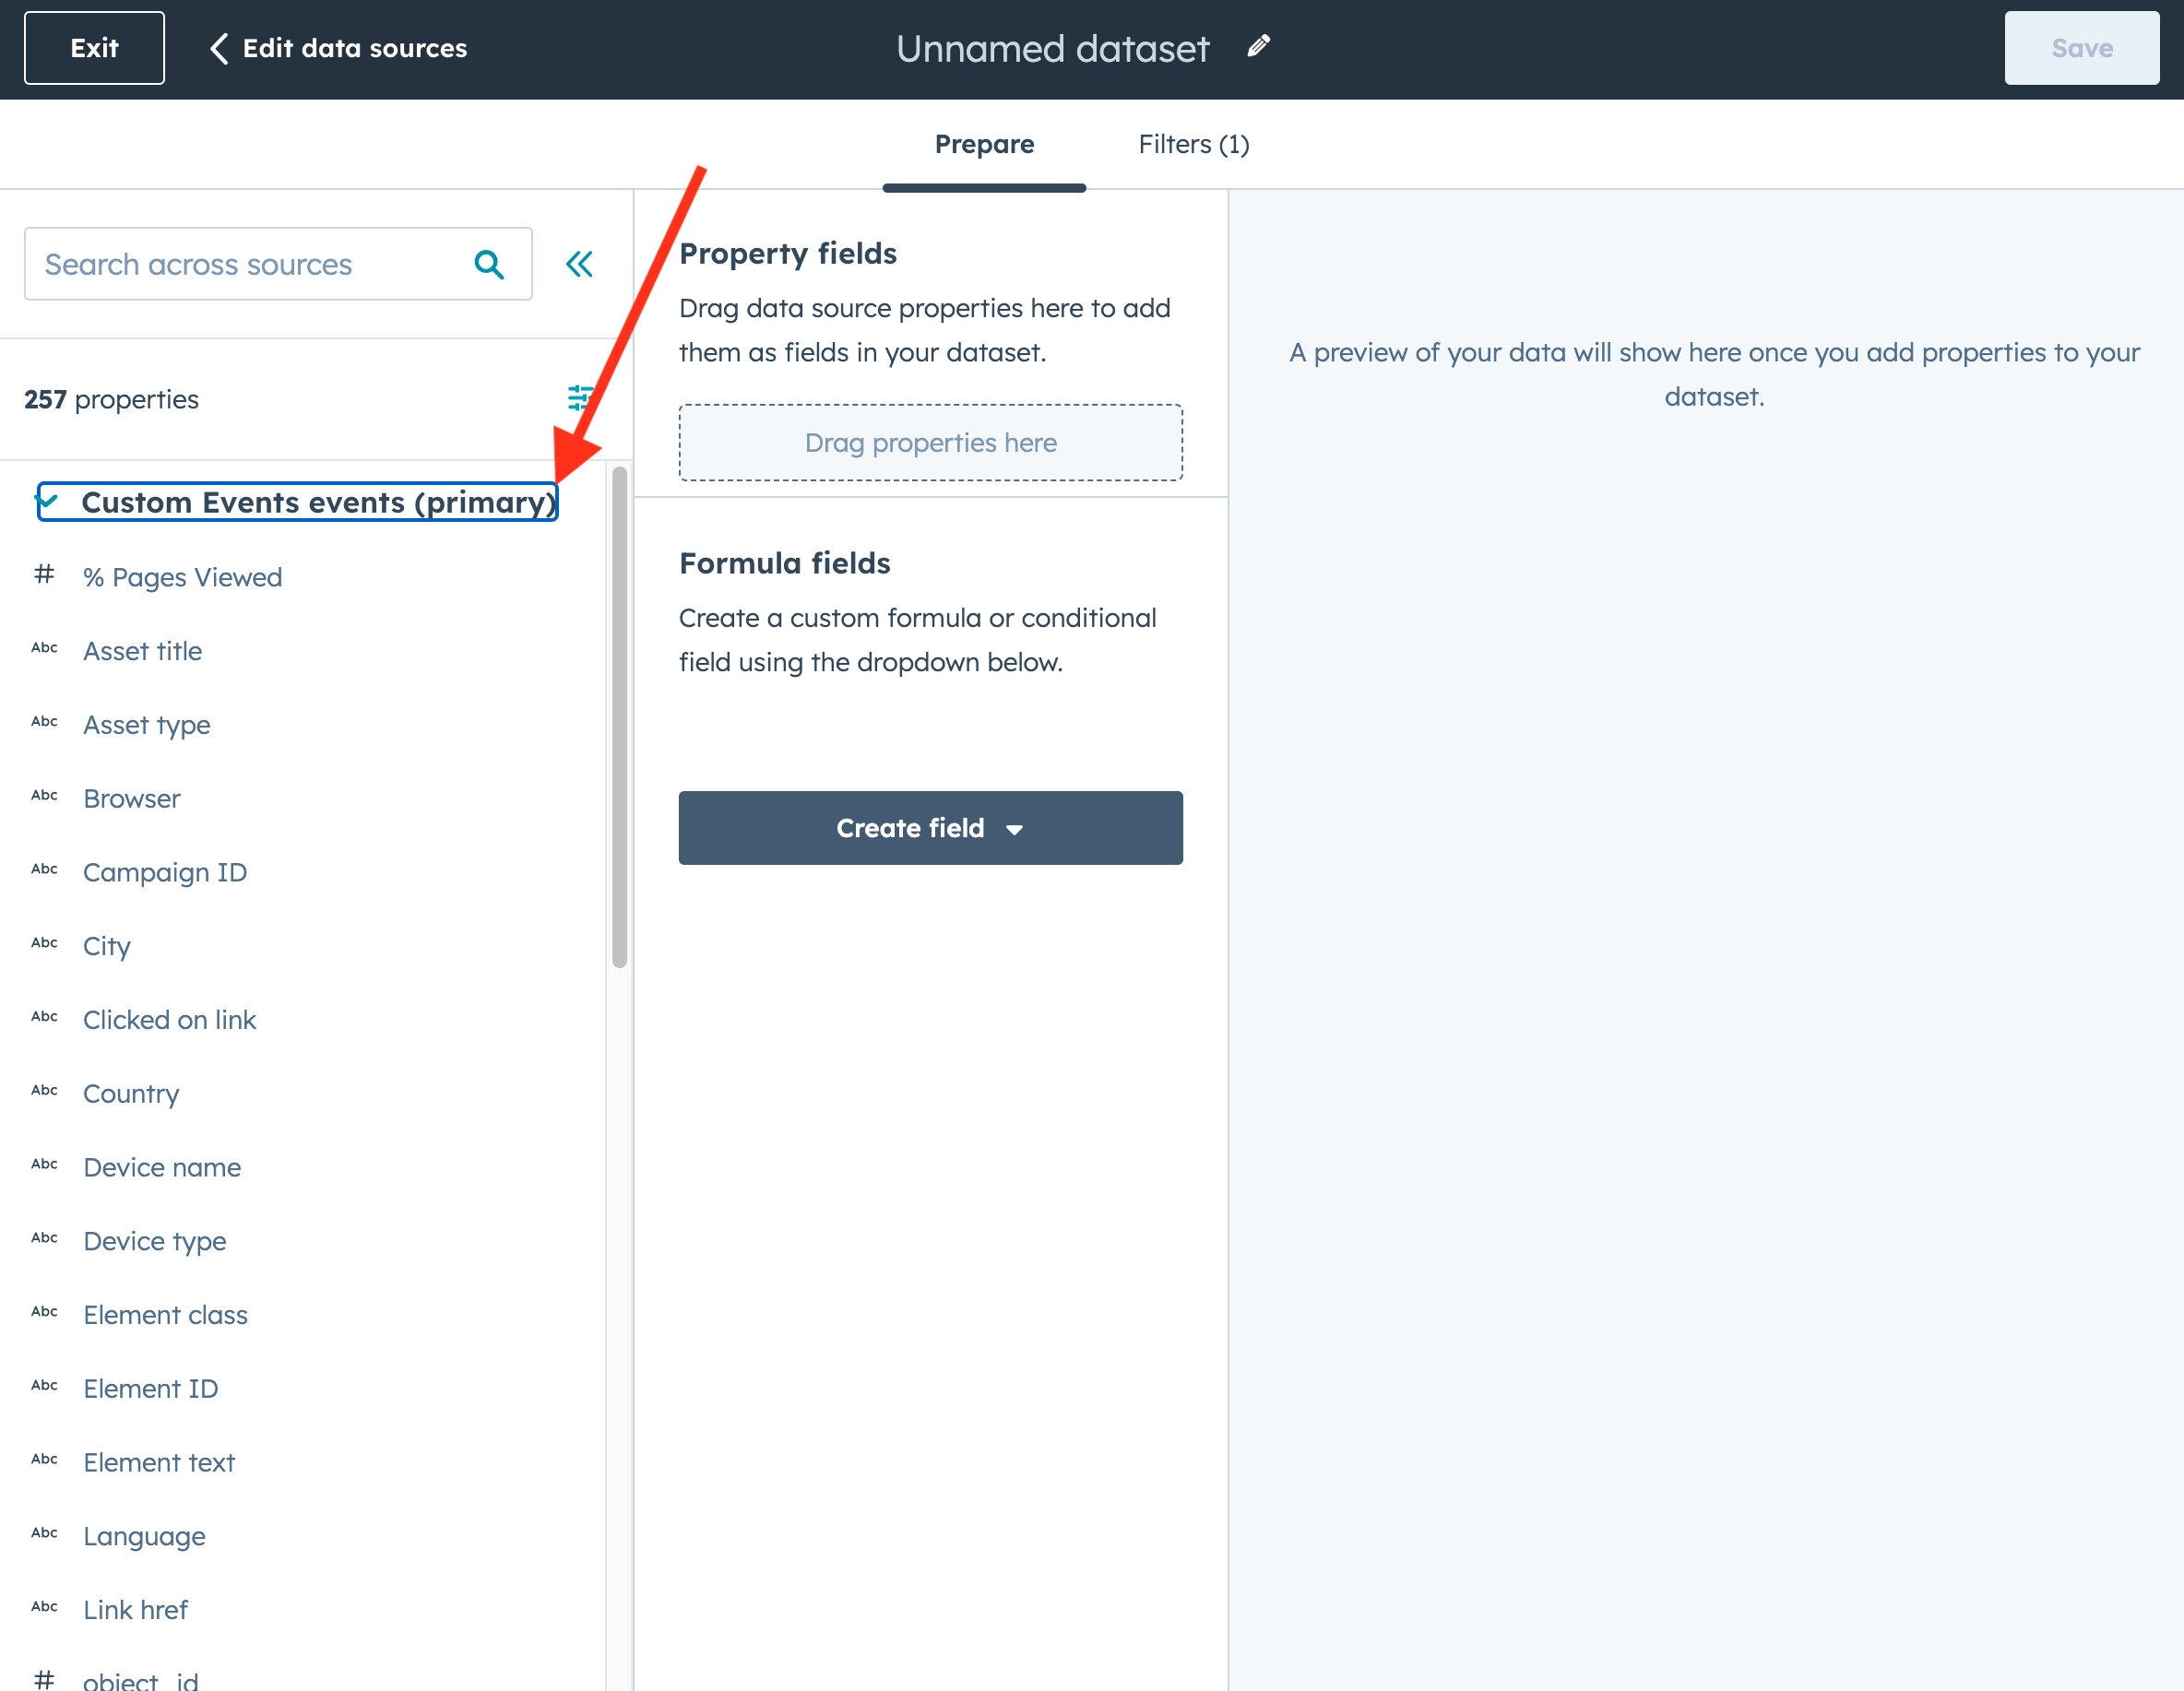
Task: Open the Create field dropdown
Action: coord(930,828)
